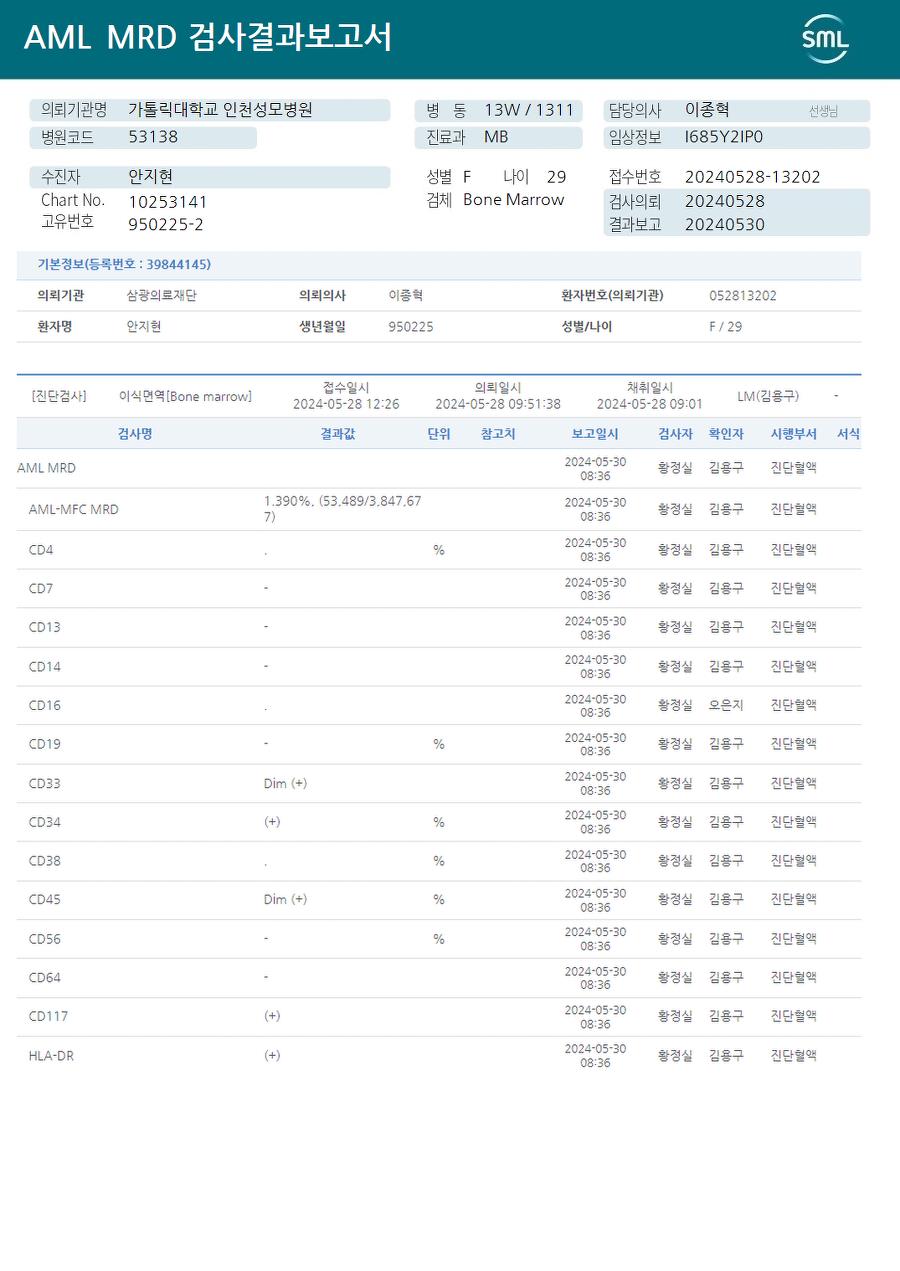Select Chart No. value 10253141
The height and width of the screenshot is (1271, 900).
coord(168,202)
